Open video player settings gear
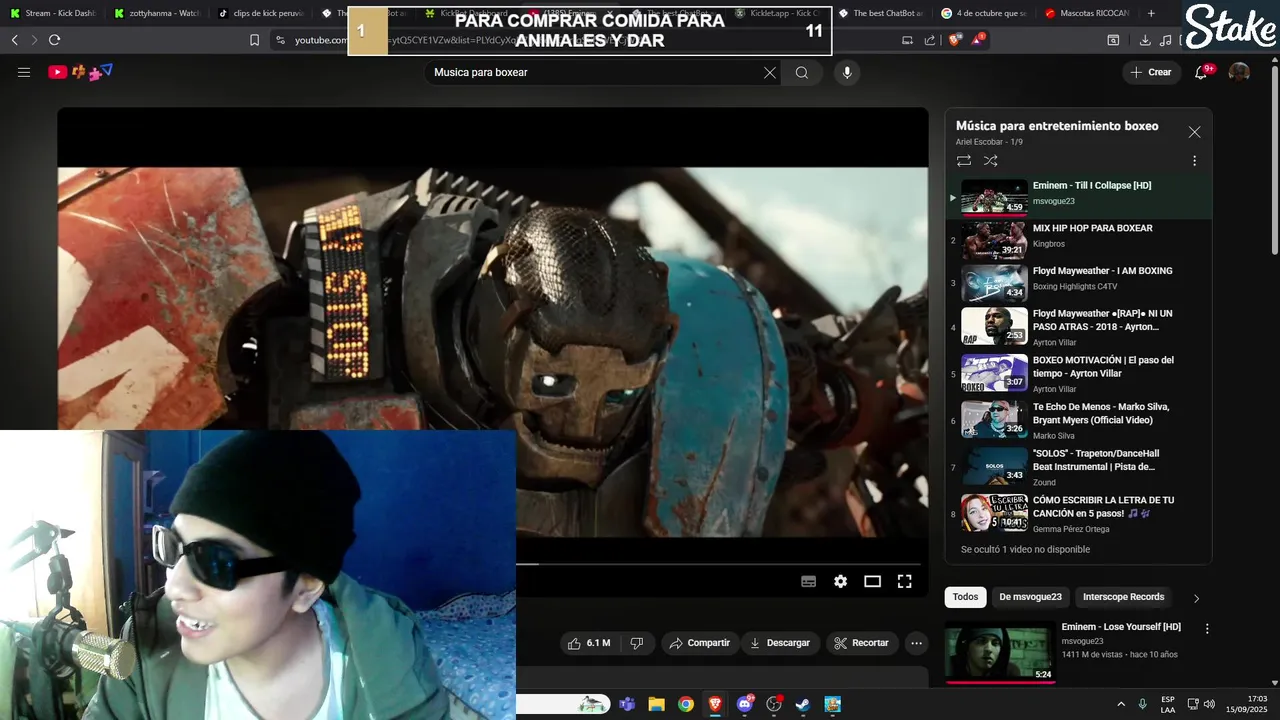 (x=841, y=581)
